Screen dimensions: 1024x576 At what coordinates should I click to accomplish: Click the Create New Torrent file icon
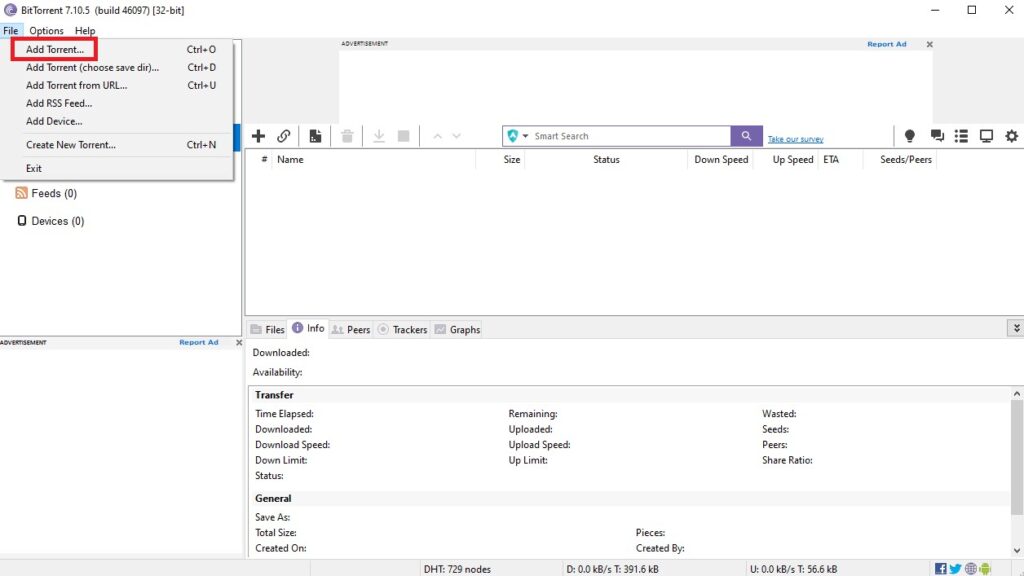(315, 136)
